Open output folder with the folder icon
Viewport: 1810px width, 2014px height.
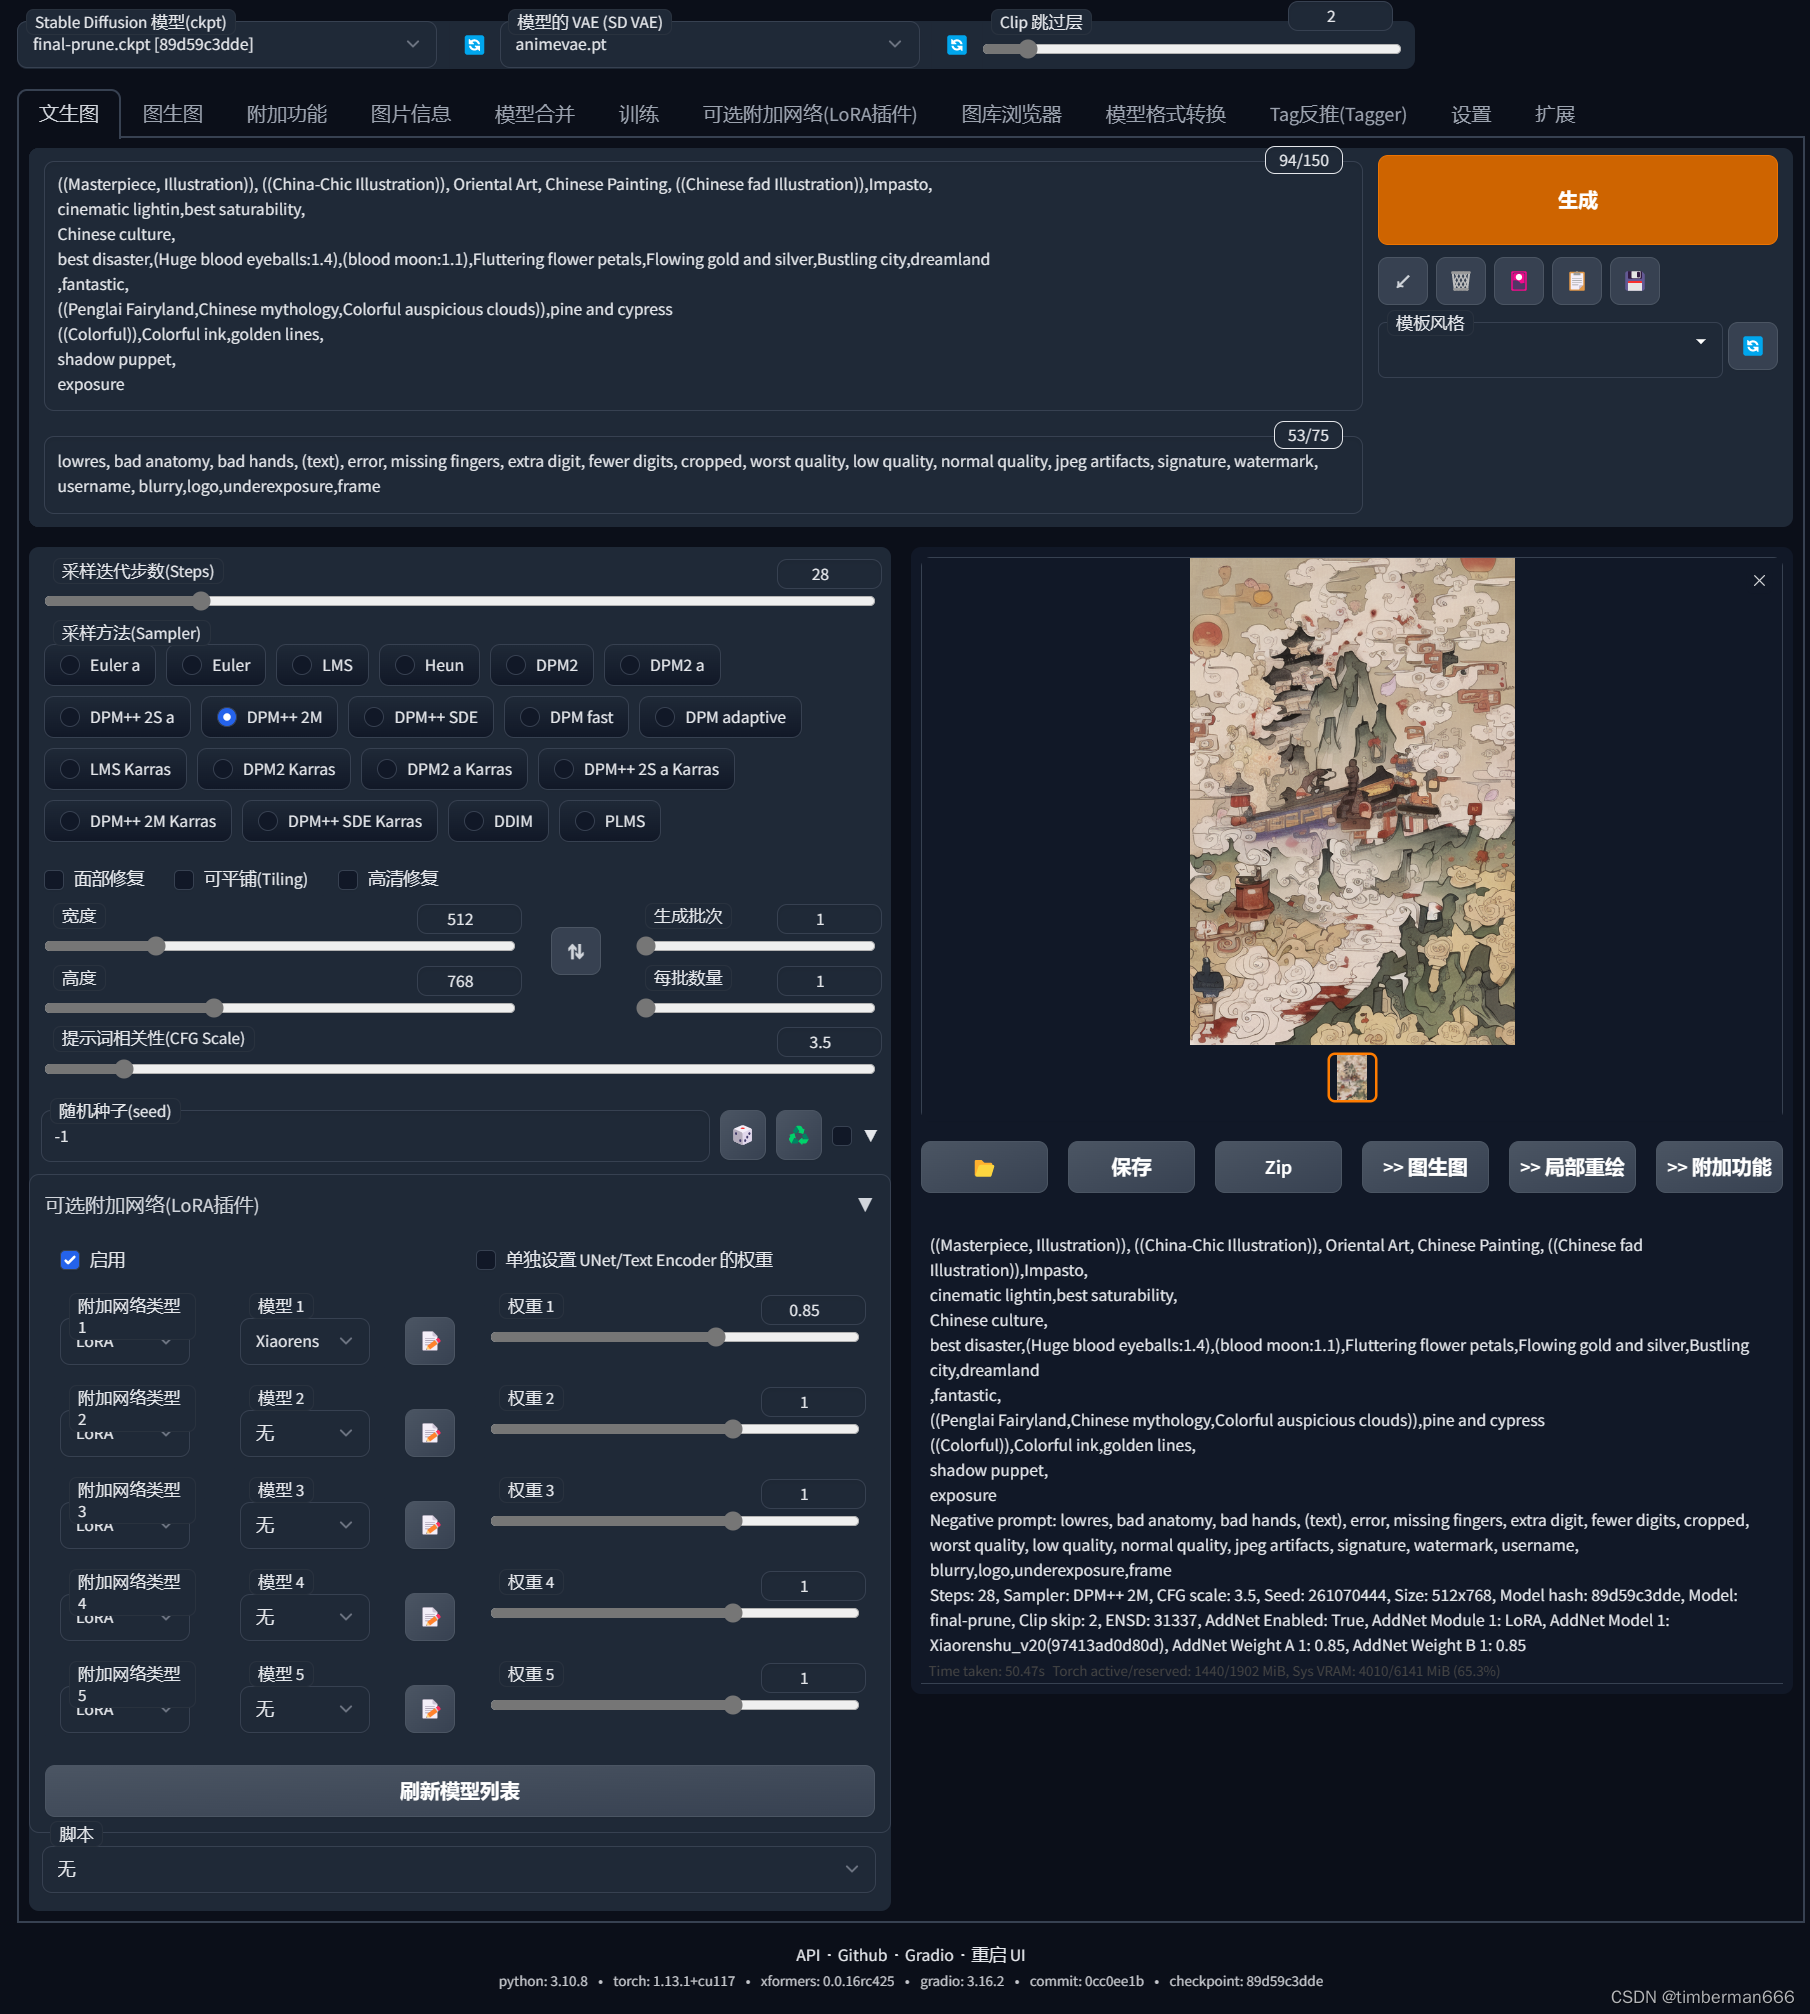pyautogui.click(x=984, y=1167)
